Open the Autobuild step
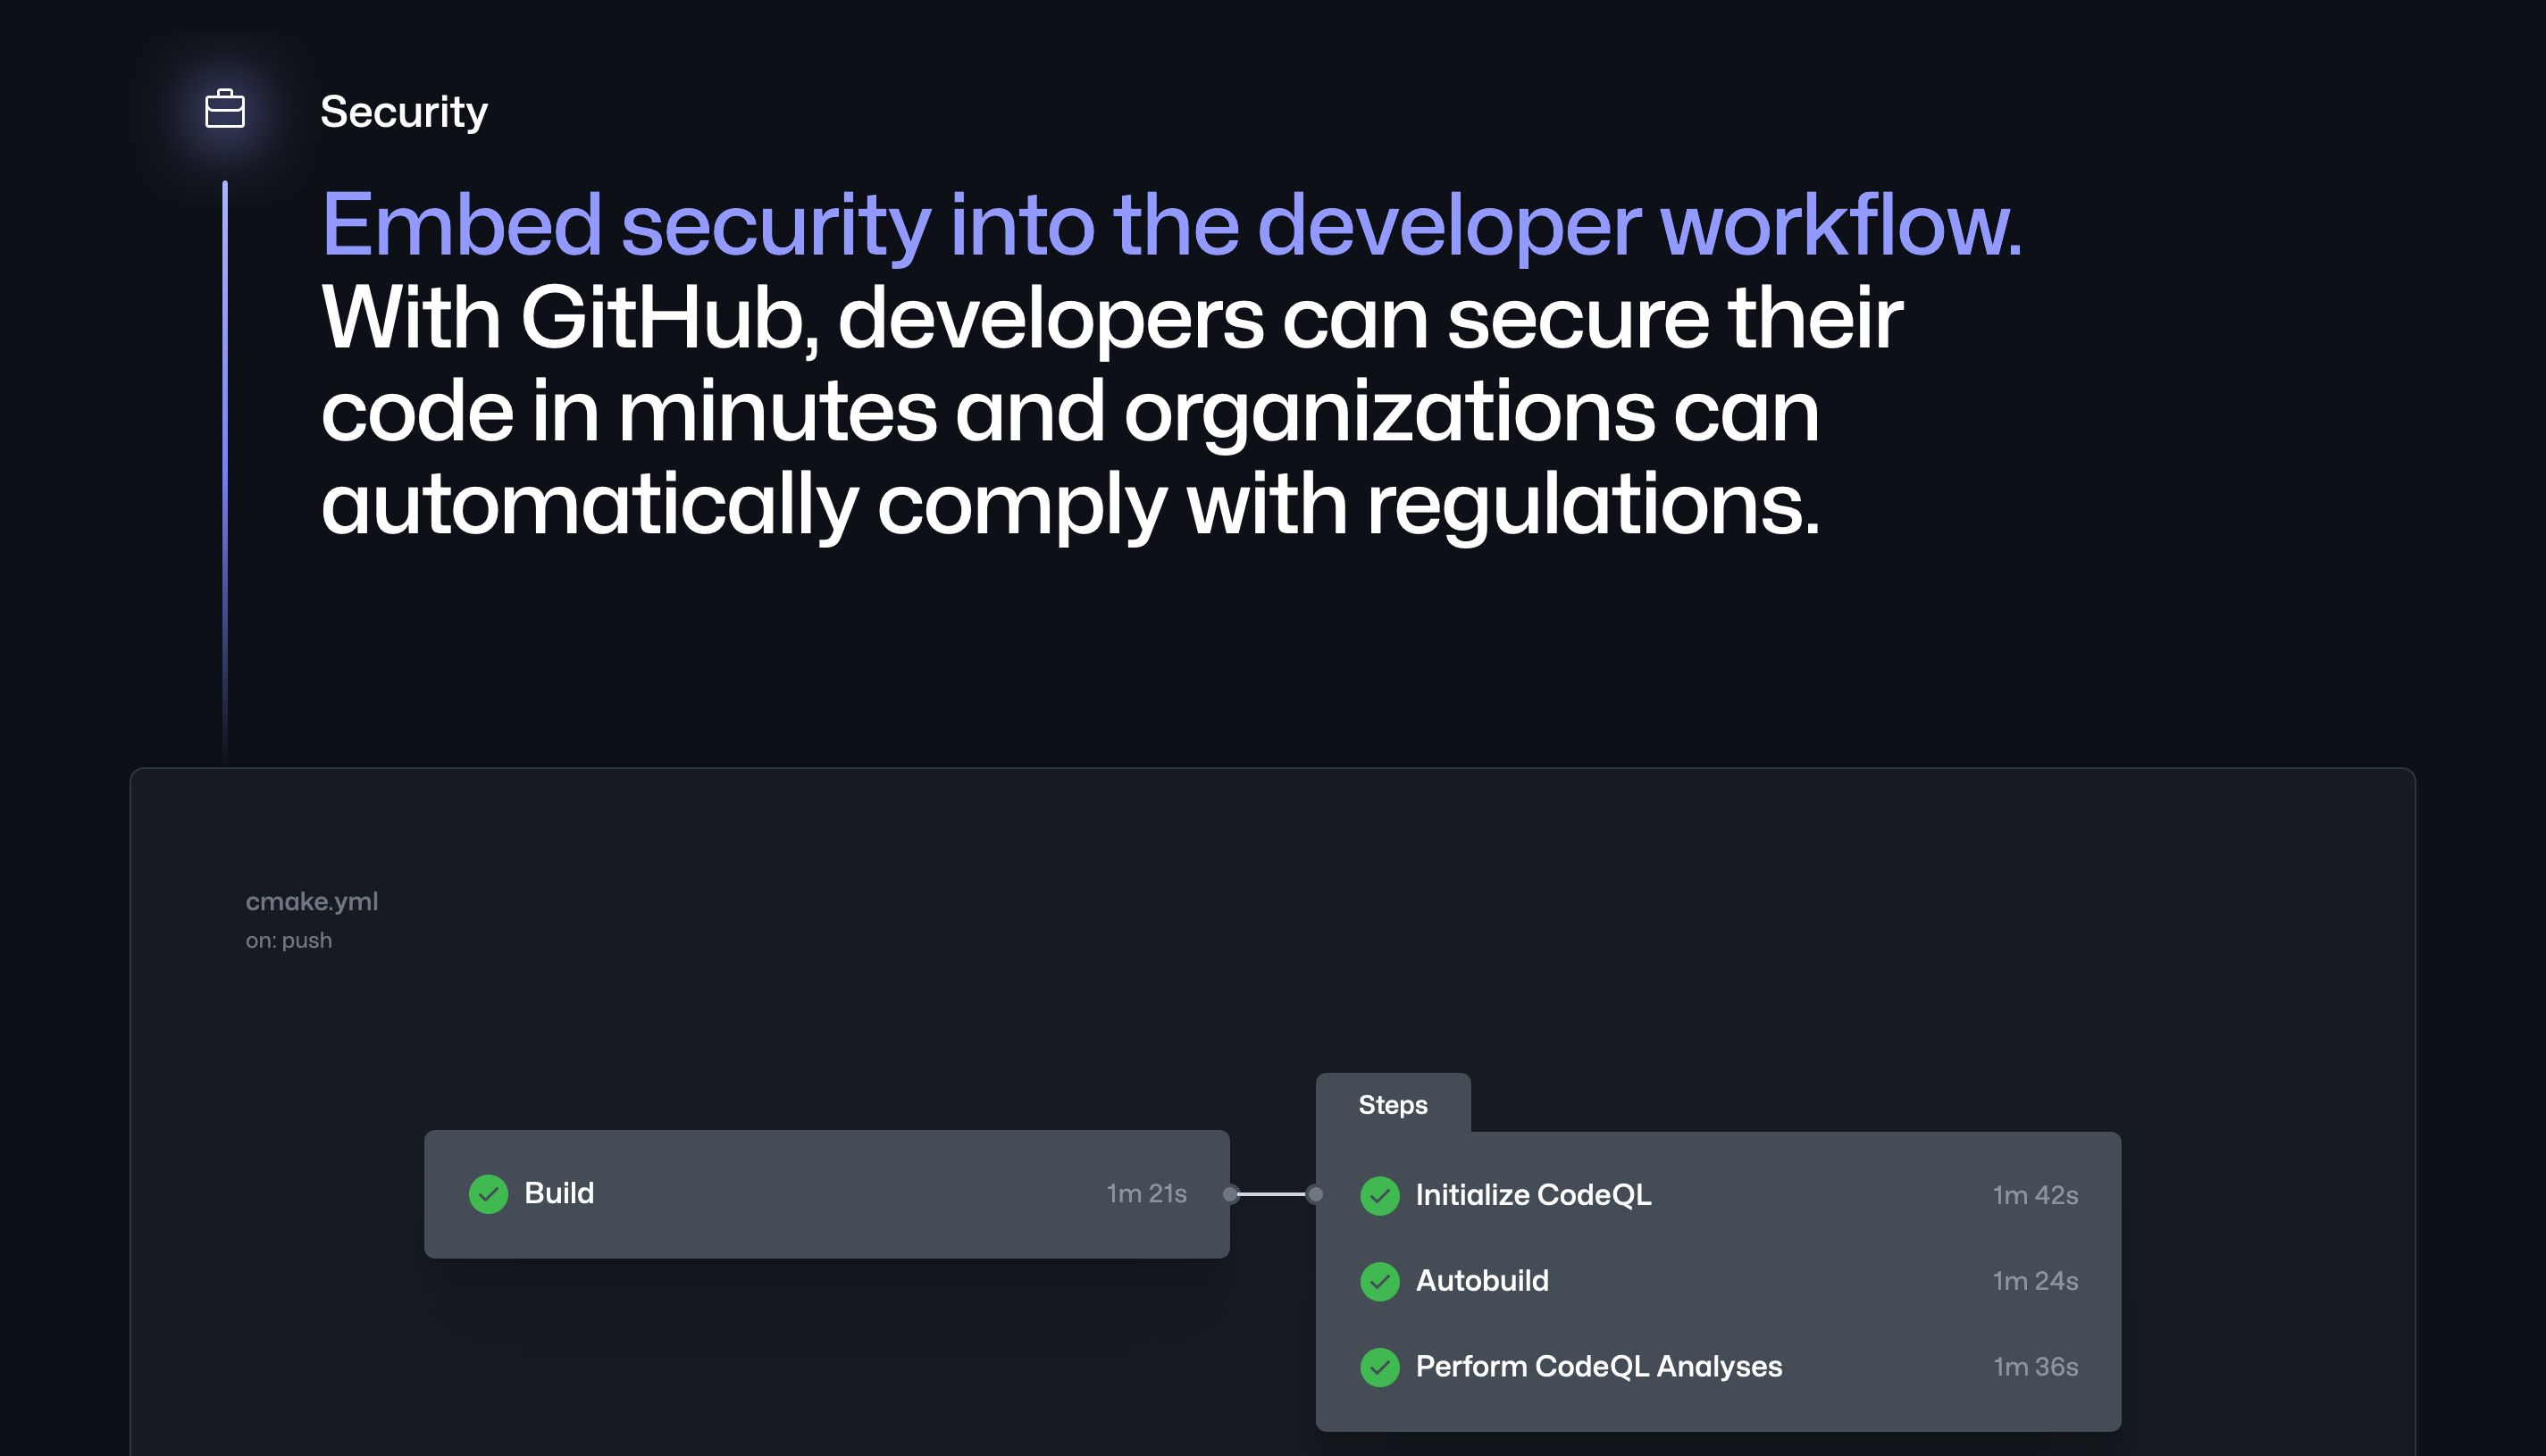Screen dimensions: 2546x1456 [x=1482, y=1281]
